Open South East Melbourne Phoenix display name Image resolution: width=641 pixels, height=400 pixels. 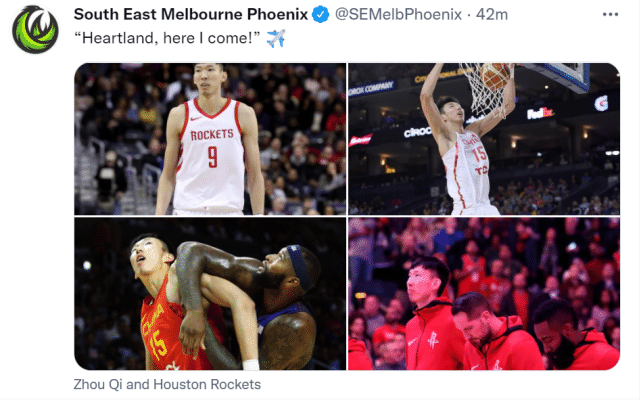coord(191,14)
